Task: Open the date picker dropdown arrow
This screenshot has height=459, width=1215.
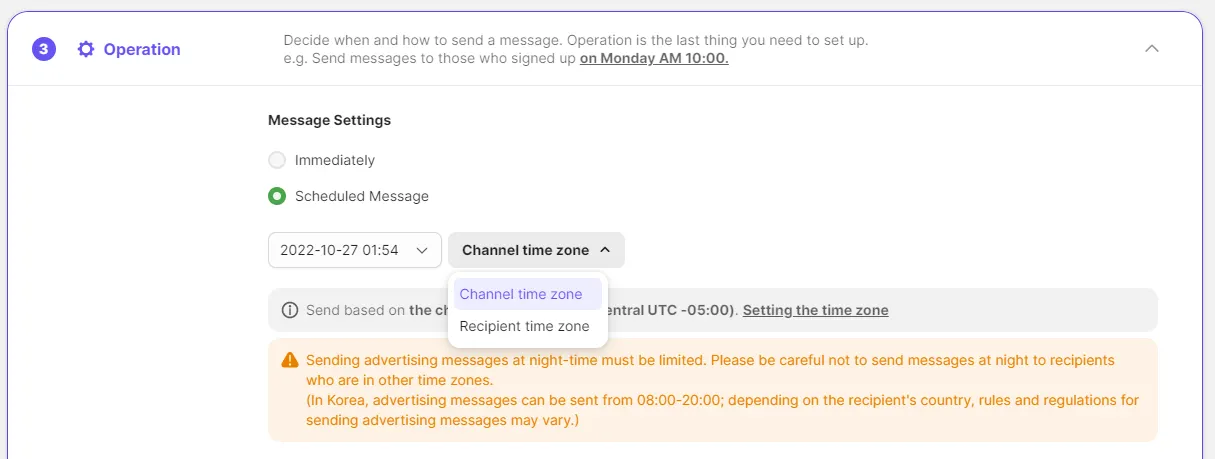Action: click(x=422, y=250)
